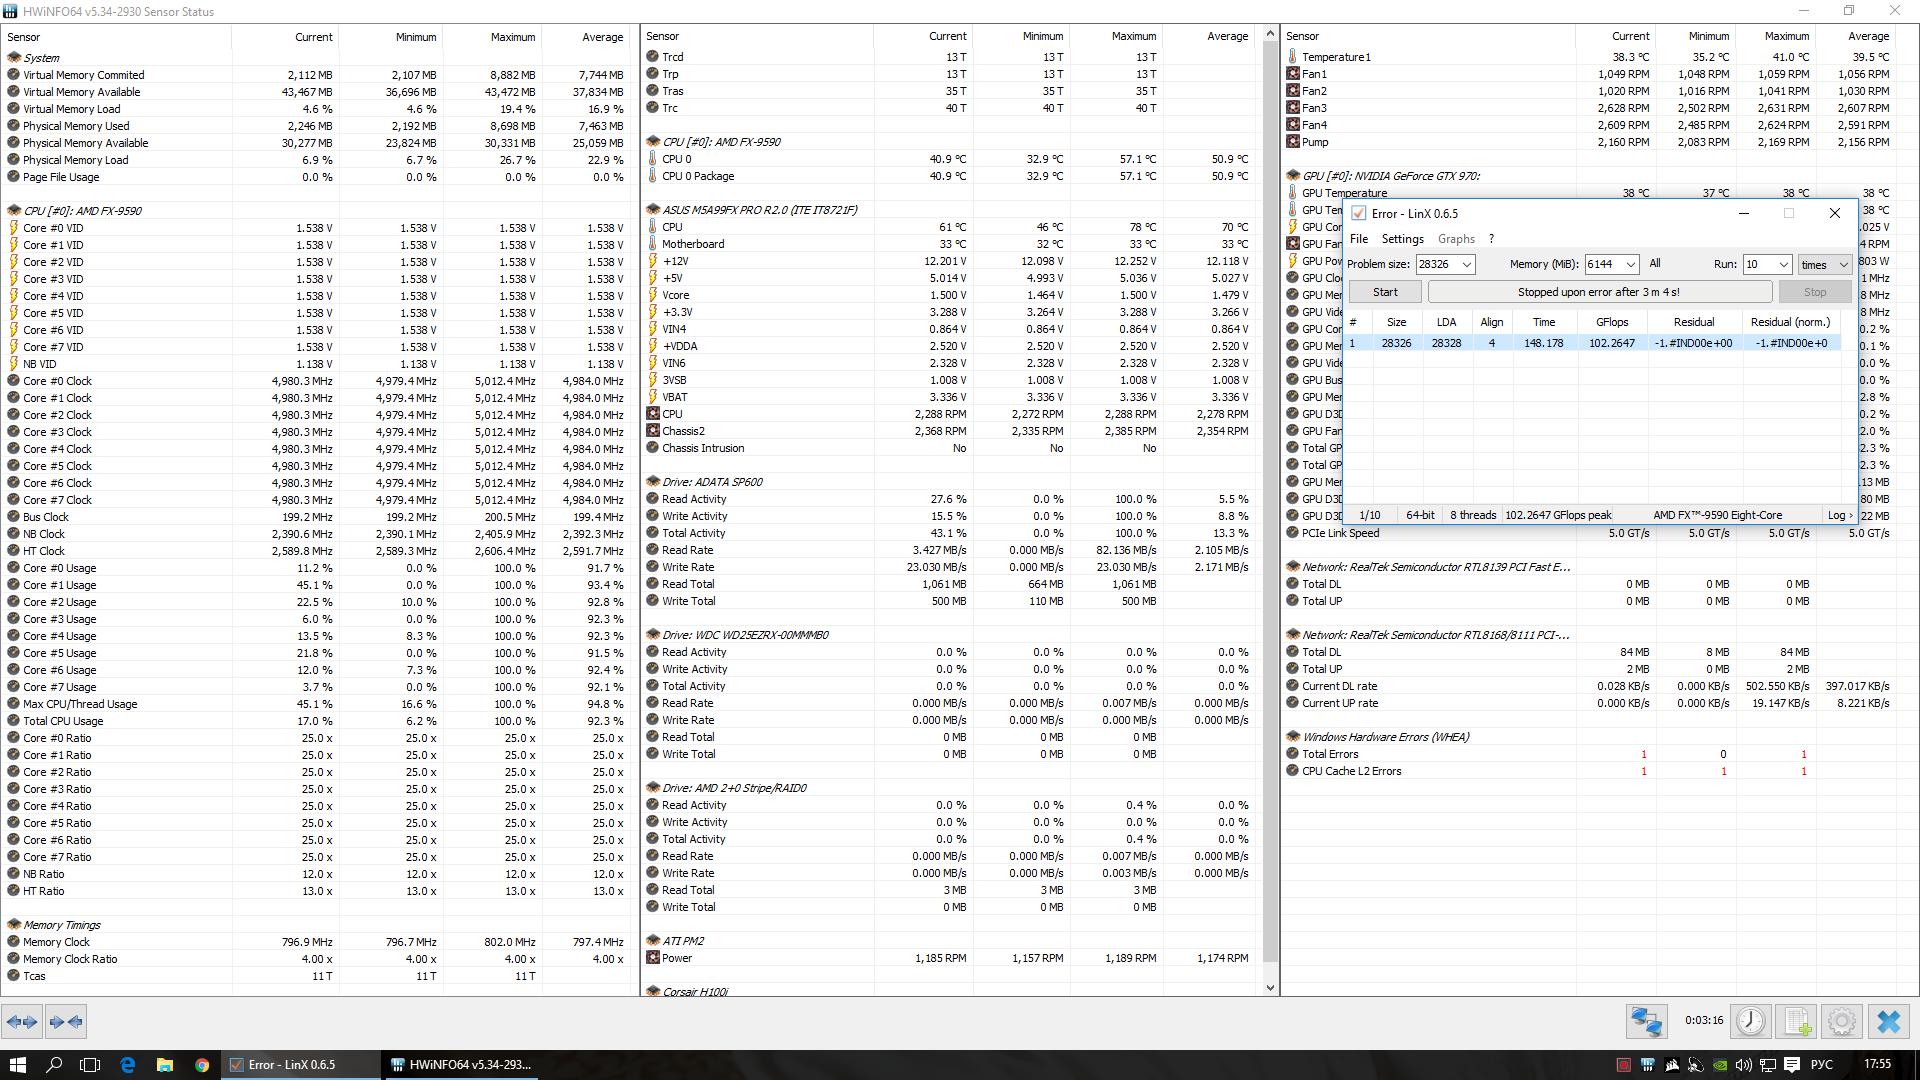Screen dimensions: 1920x1080
Task: Click the clock reset timer icon
Action: click(x=1750, y=1021)
